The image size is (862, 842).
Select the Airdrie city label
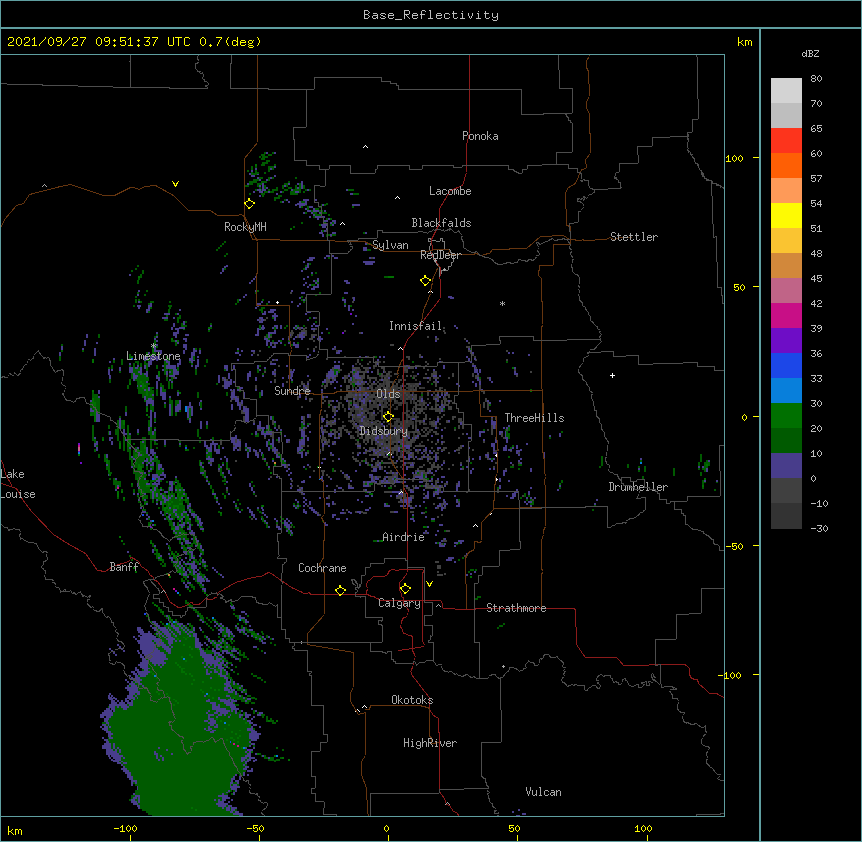(404, 537)
